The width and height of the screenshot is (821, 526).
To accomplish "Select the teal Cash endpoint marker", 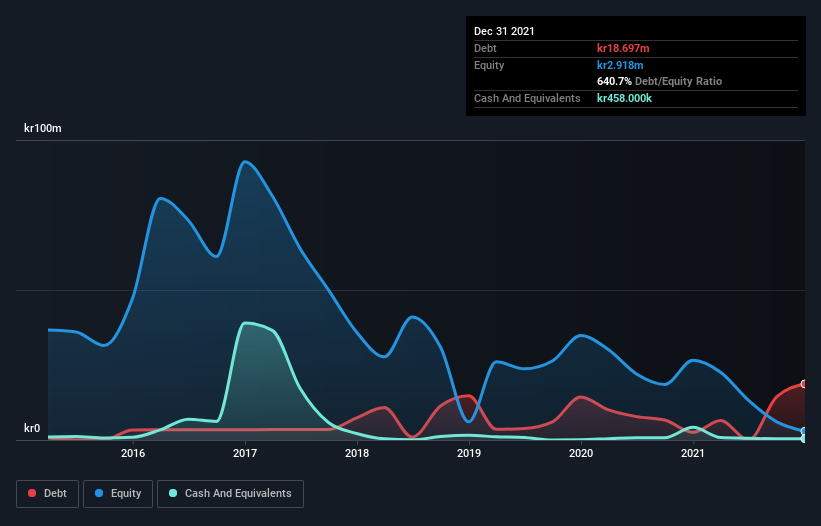I will pyautogui.click(x=804, y=439).
